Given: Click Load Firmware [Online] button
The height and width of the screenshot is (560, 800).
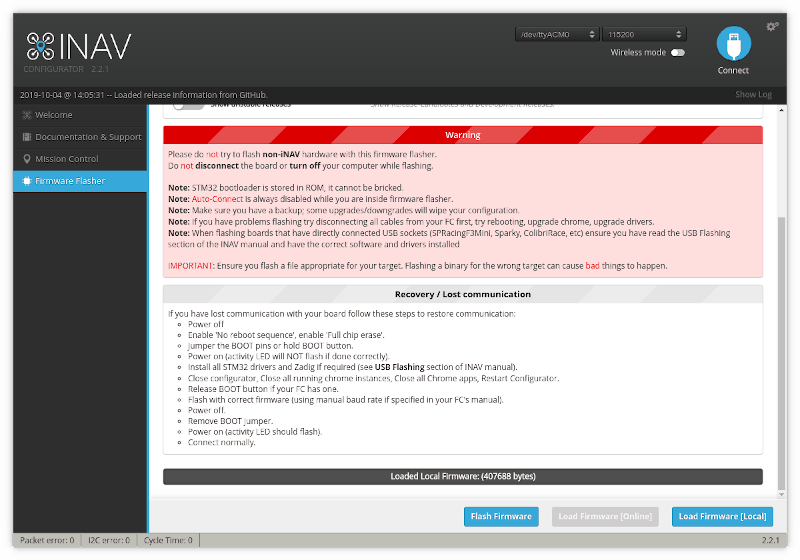Looking at the screenshot, I should pos(605,517).
